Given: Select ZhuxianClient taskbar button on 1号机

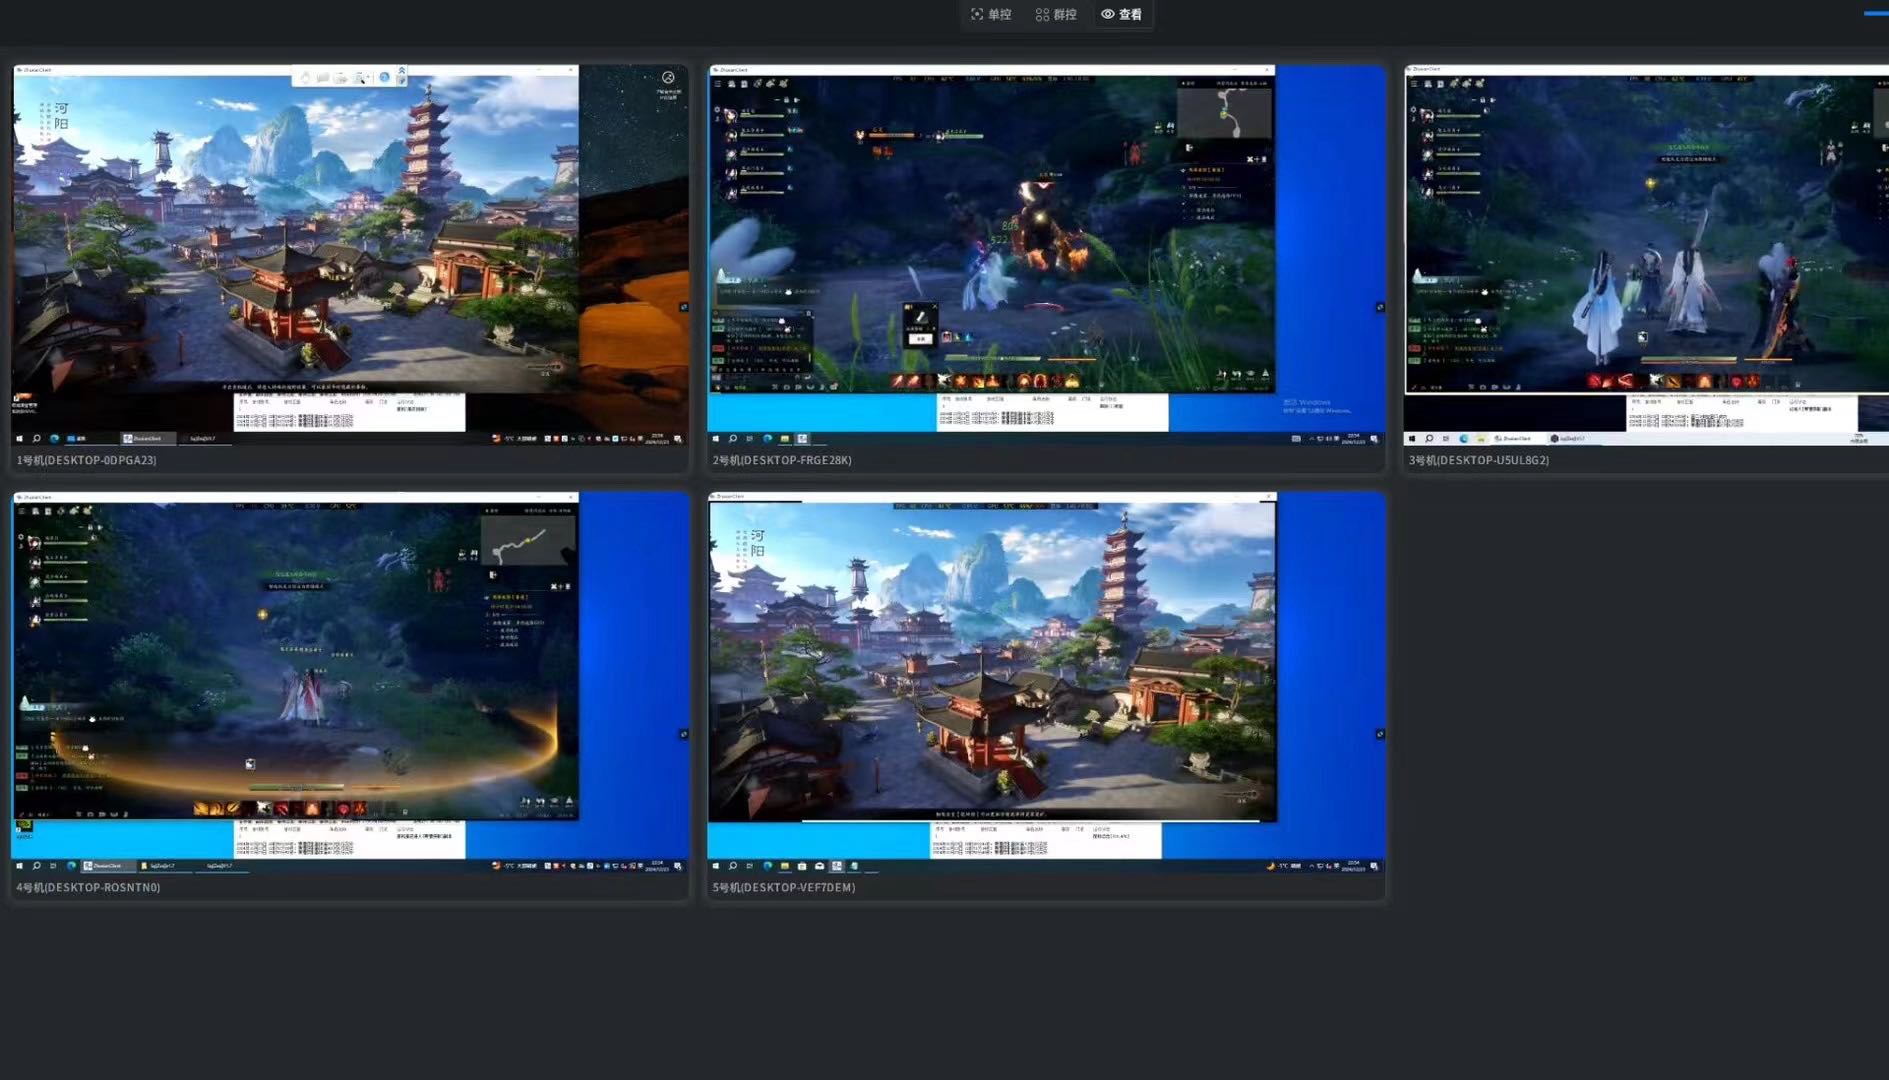Looking at the screenshot, I should [147, 438].
